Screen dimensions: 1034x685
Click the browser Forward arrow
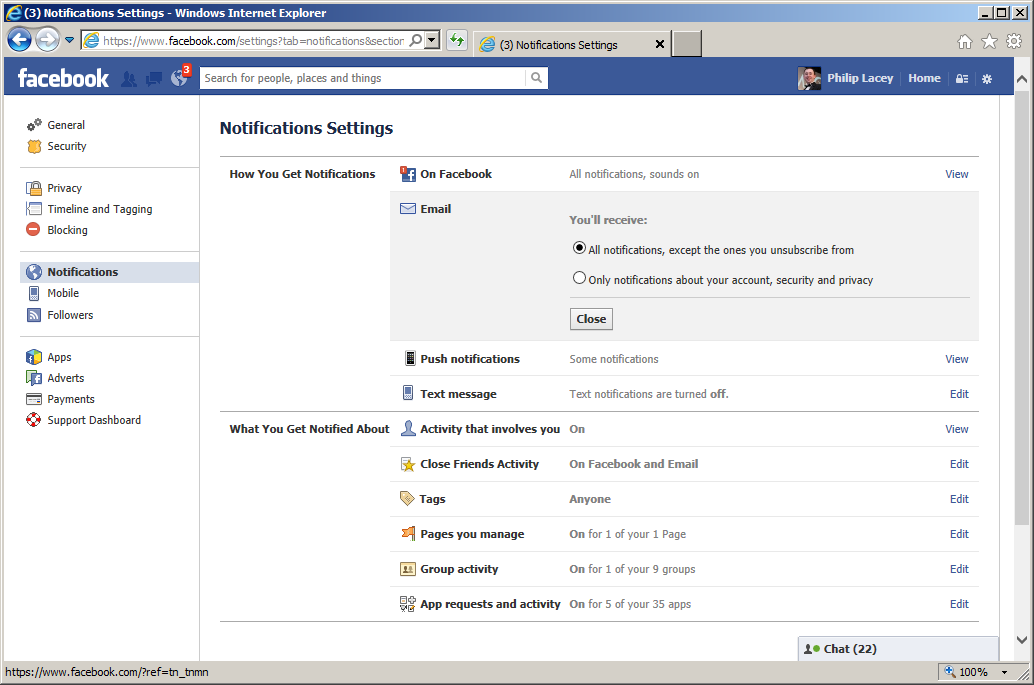(x=47, y=40)
